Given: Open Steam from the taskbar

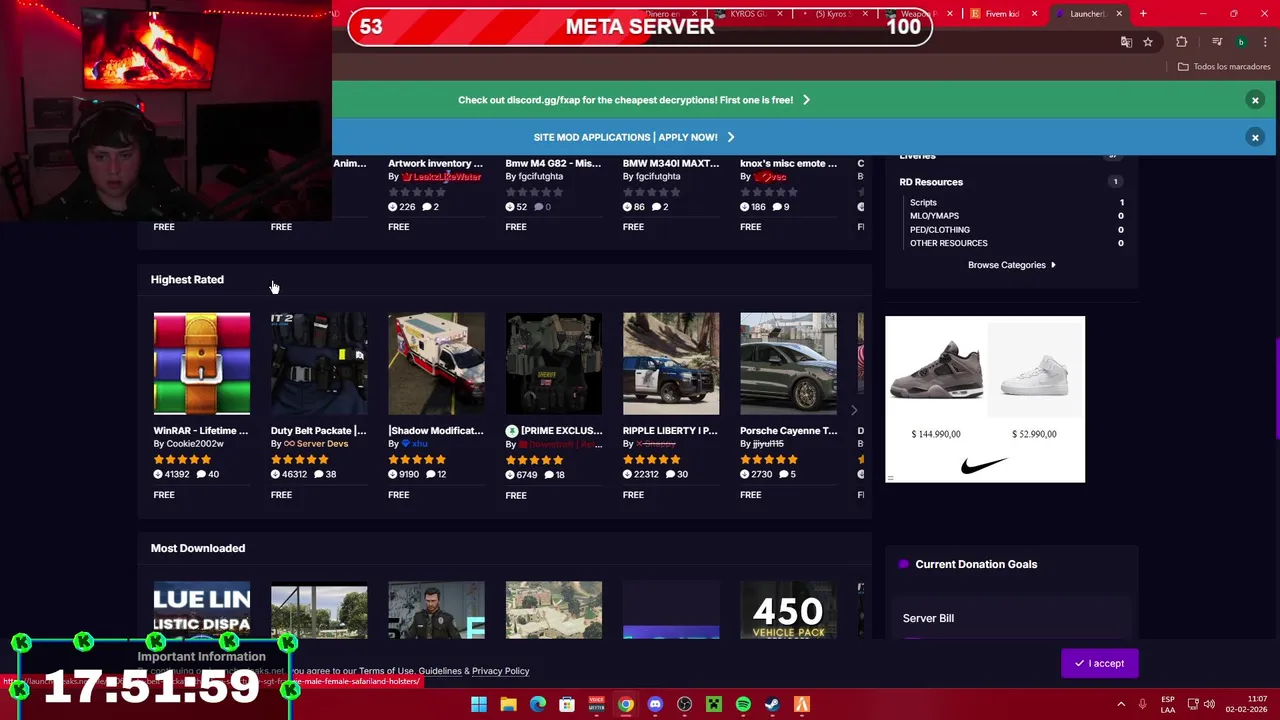Looking at the screenshot, I should tap(772, 704).
